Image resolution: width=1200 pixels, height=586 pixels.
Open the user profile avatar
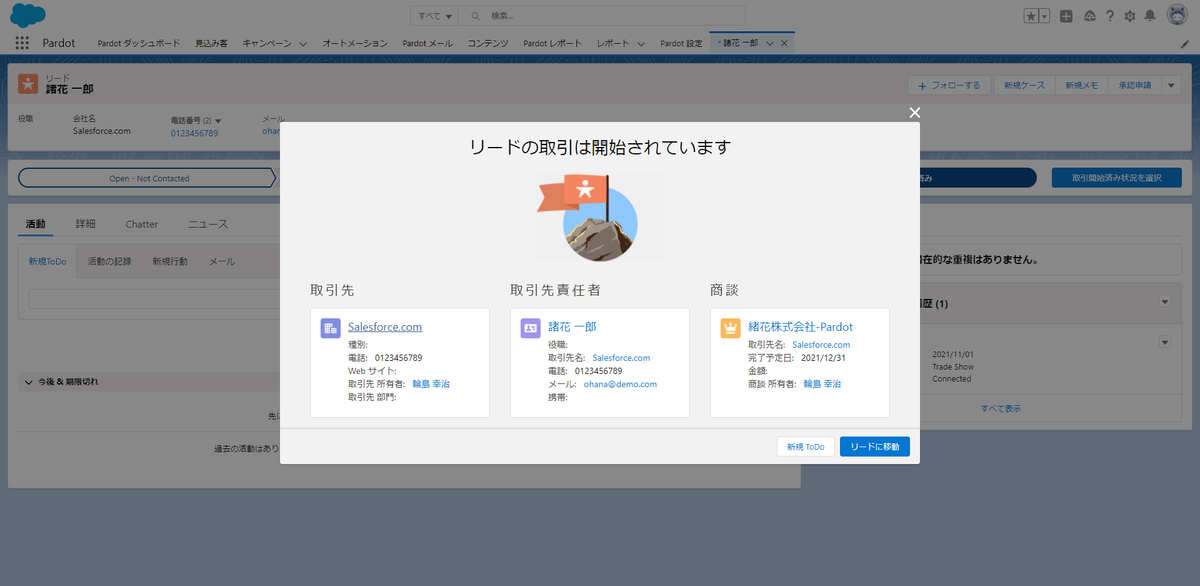click(1176, 16)
